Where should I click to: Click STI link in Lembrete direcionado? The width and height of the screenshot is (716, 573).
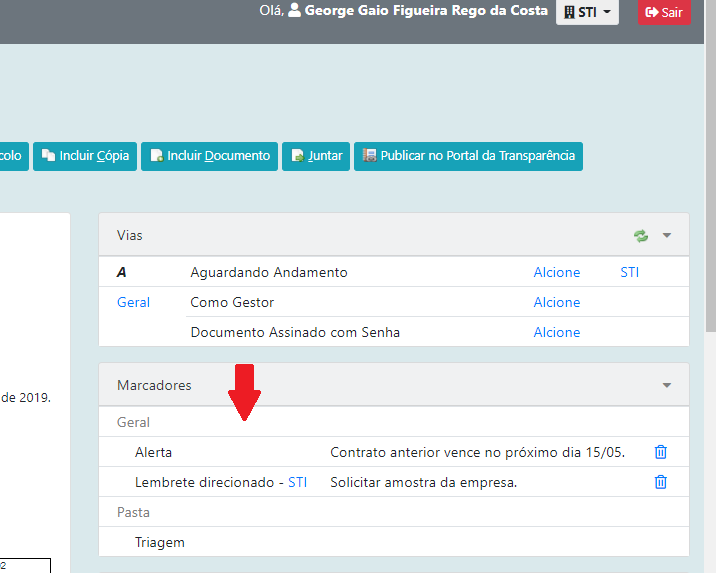point(297,482)
